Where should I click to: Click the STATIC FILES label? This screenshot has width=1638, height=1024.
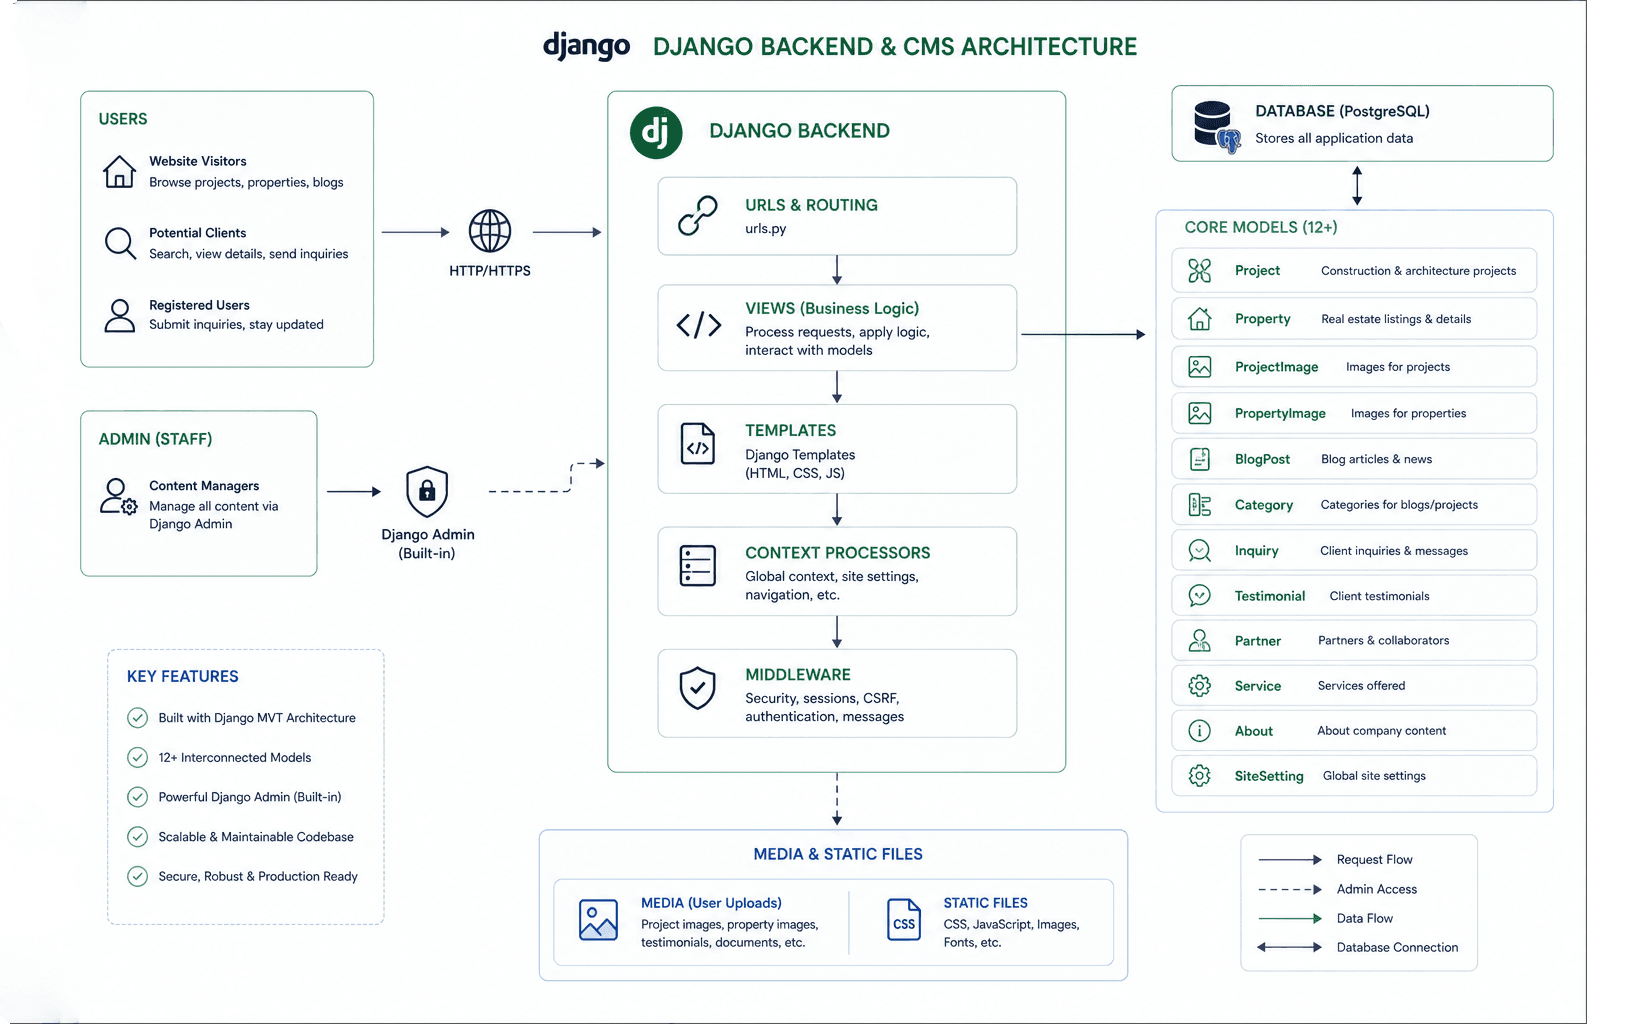985,903
